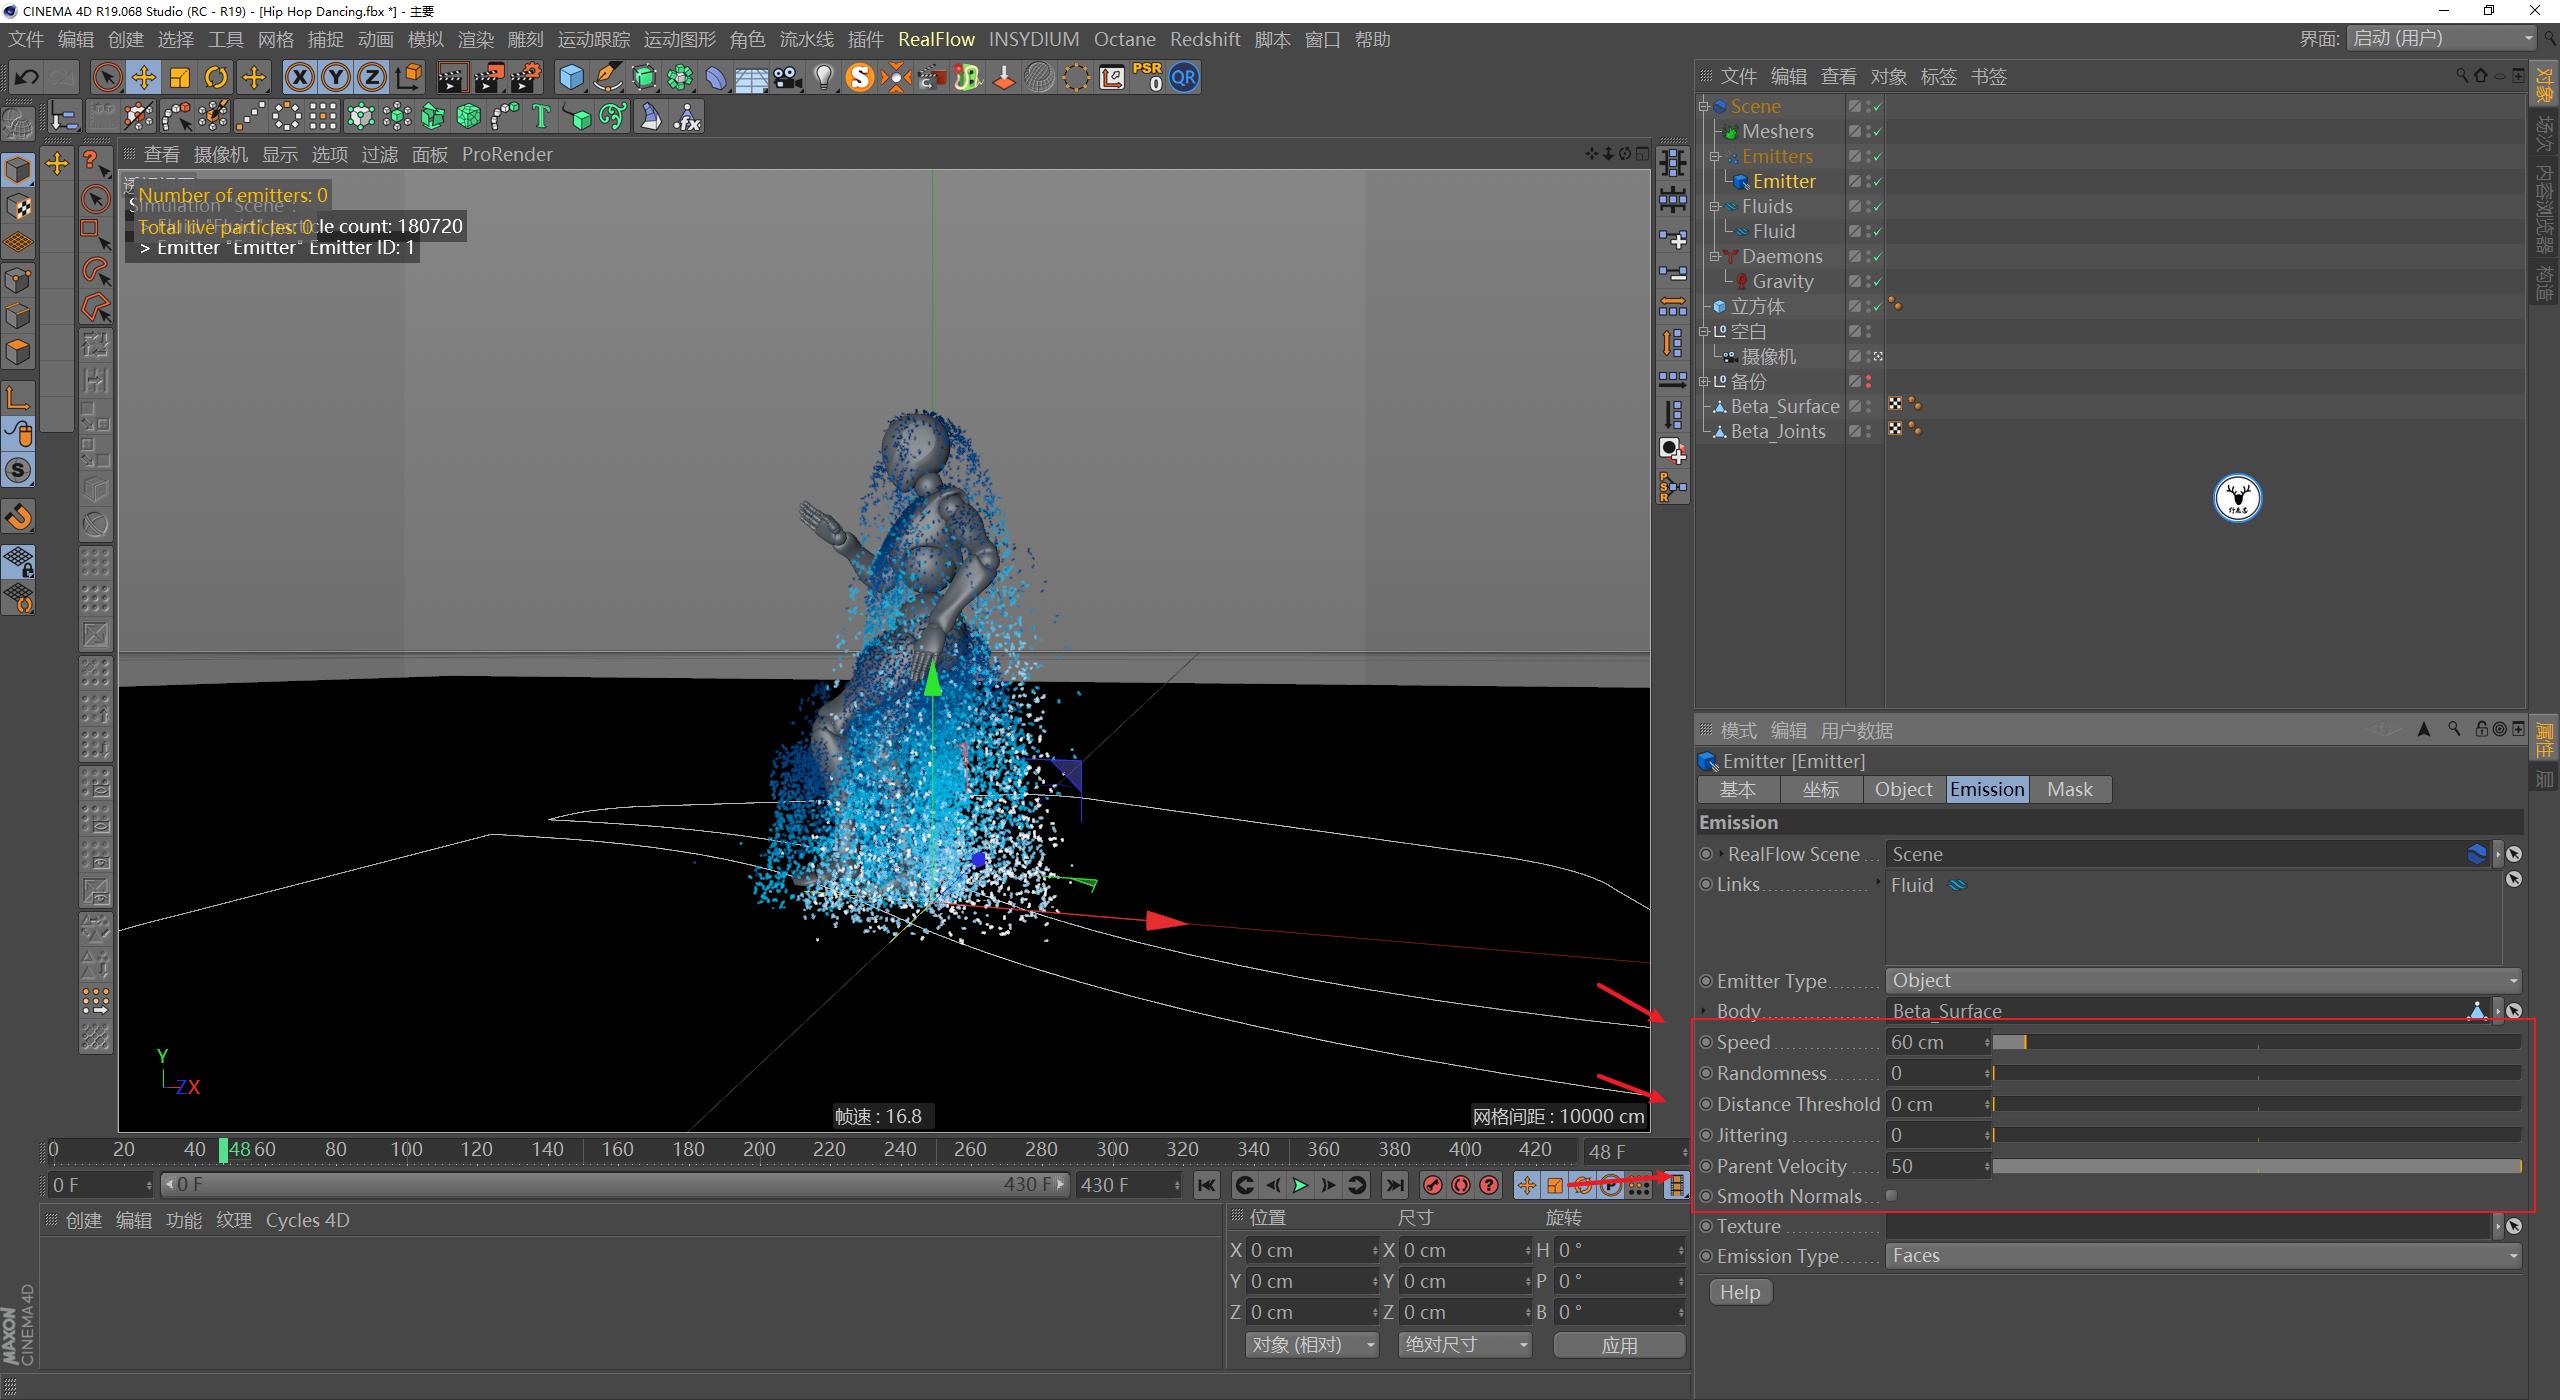Open the Emission Type dropdown showing Faces
The image size is (2560, 1400).
[2200, 1255]
